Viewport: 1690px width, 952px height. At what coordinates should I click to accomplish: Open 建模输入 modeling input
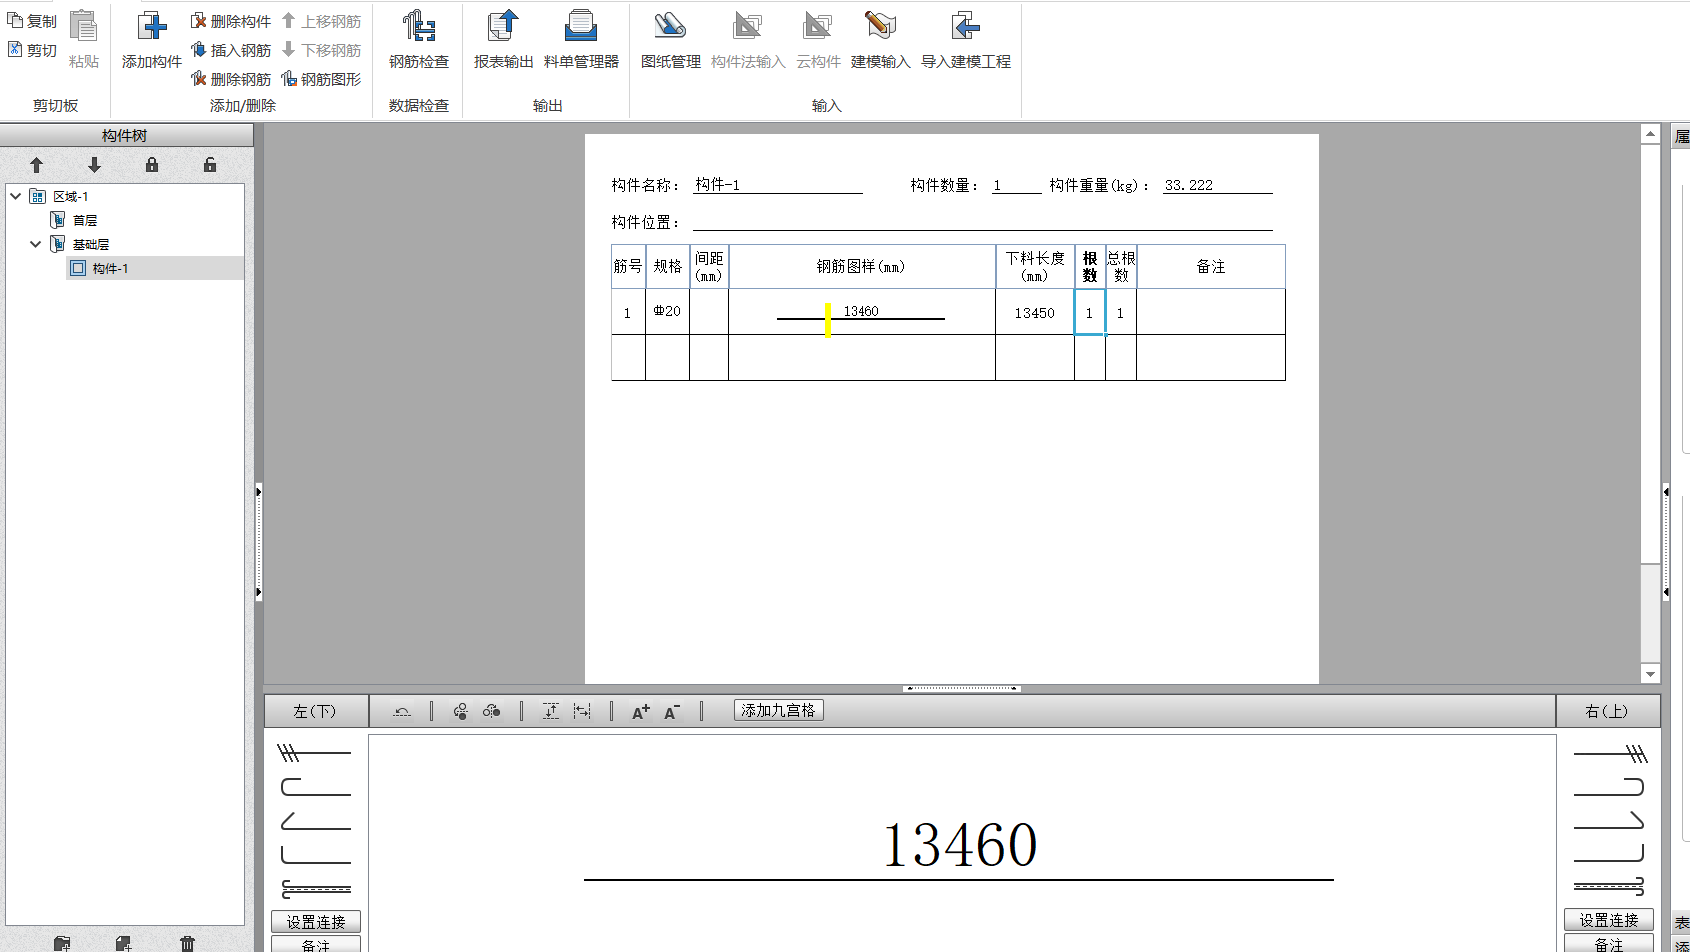tap(880, 40)
